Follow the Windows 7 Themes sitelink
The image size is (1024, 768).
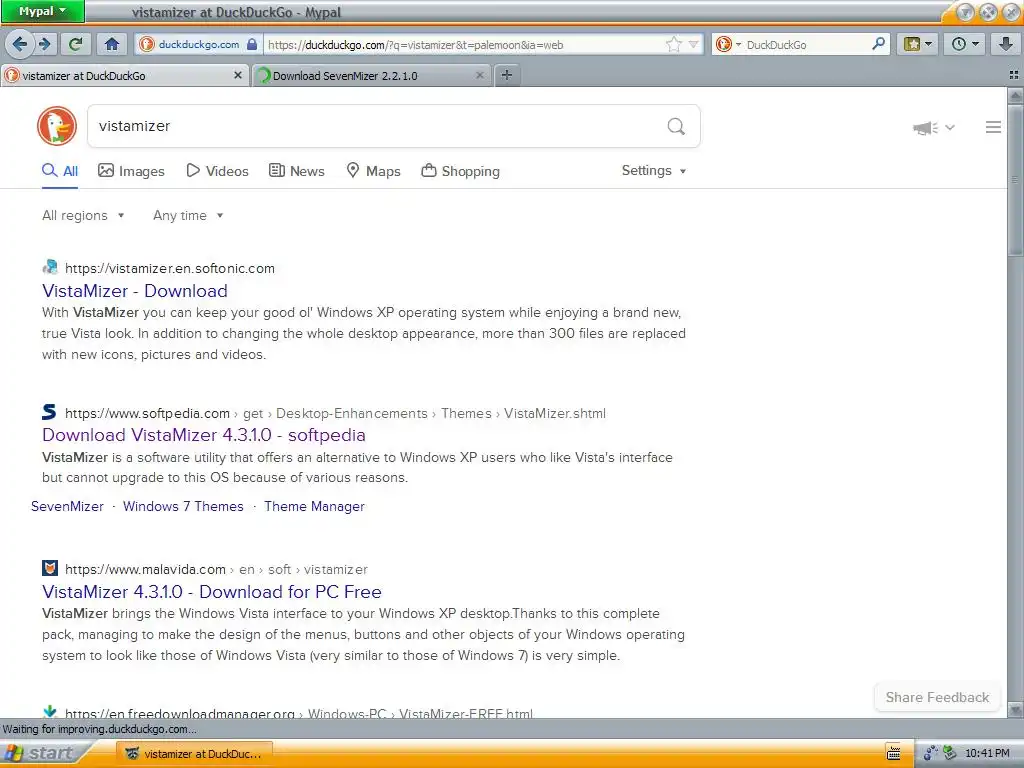tap(184, 507)
